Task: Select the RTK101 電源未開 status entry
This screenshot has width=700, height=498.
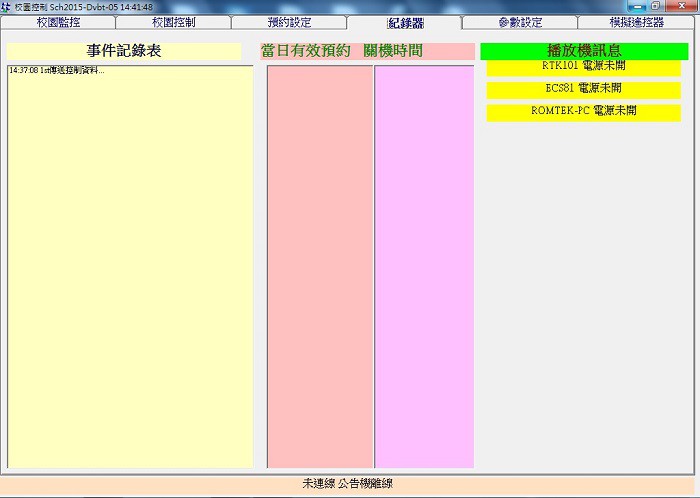Action: point(583,67)
